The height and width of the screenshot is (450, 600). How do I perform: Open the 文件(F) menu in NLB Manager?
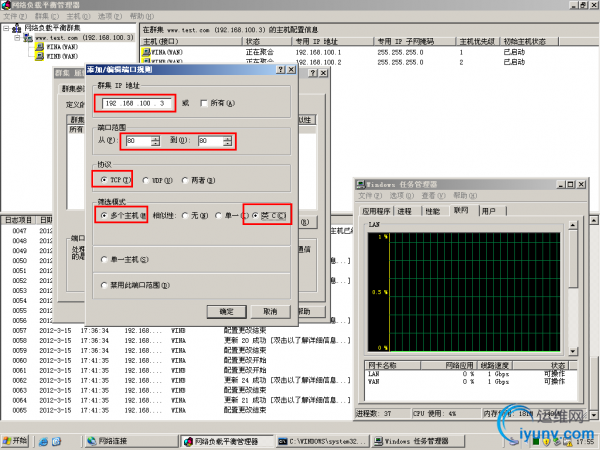coord(15,16)
